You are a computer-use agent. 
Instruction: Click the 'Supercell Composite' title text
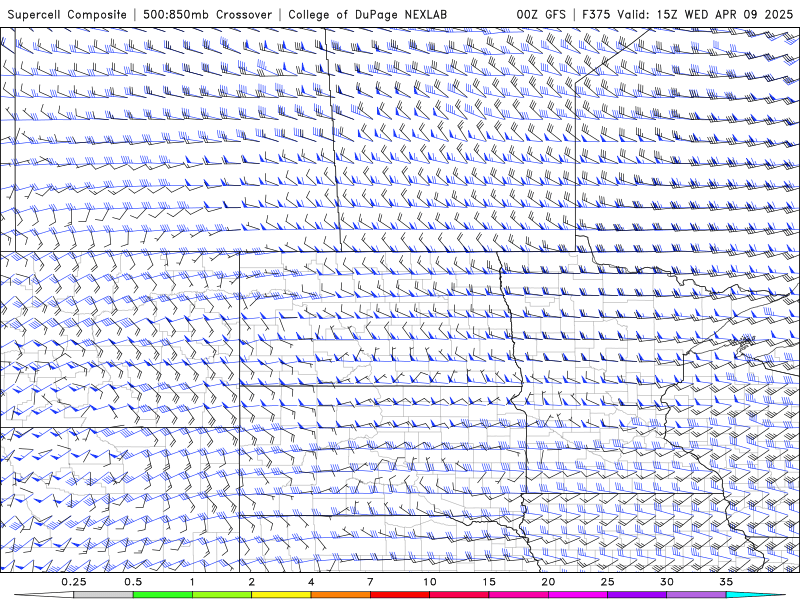(67, 14)
